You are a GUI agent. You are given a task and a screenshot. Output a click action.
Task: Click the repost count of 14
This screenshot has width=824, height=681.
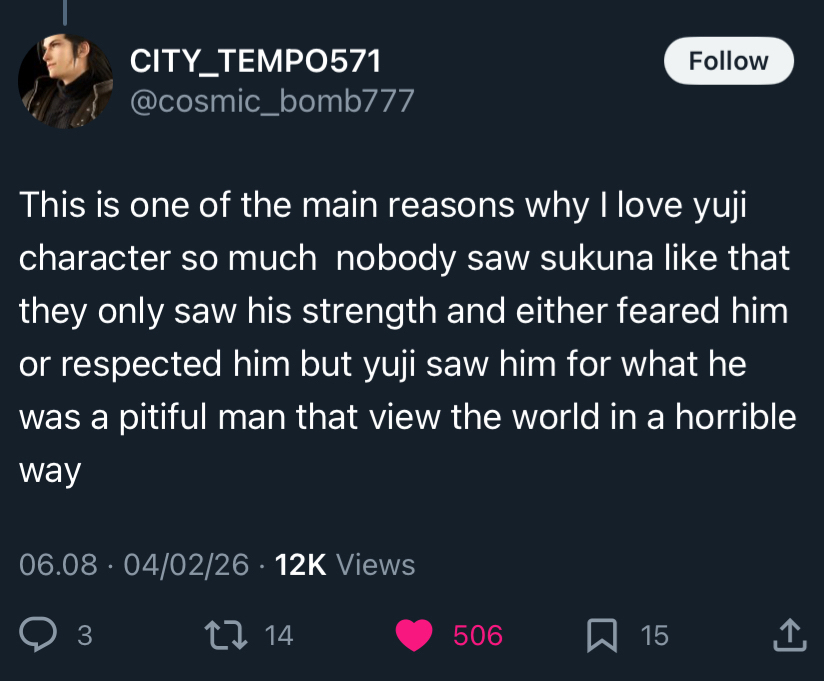(x=279, y=635)
